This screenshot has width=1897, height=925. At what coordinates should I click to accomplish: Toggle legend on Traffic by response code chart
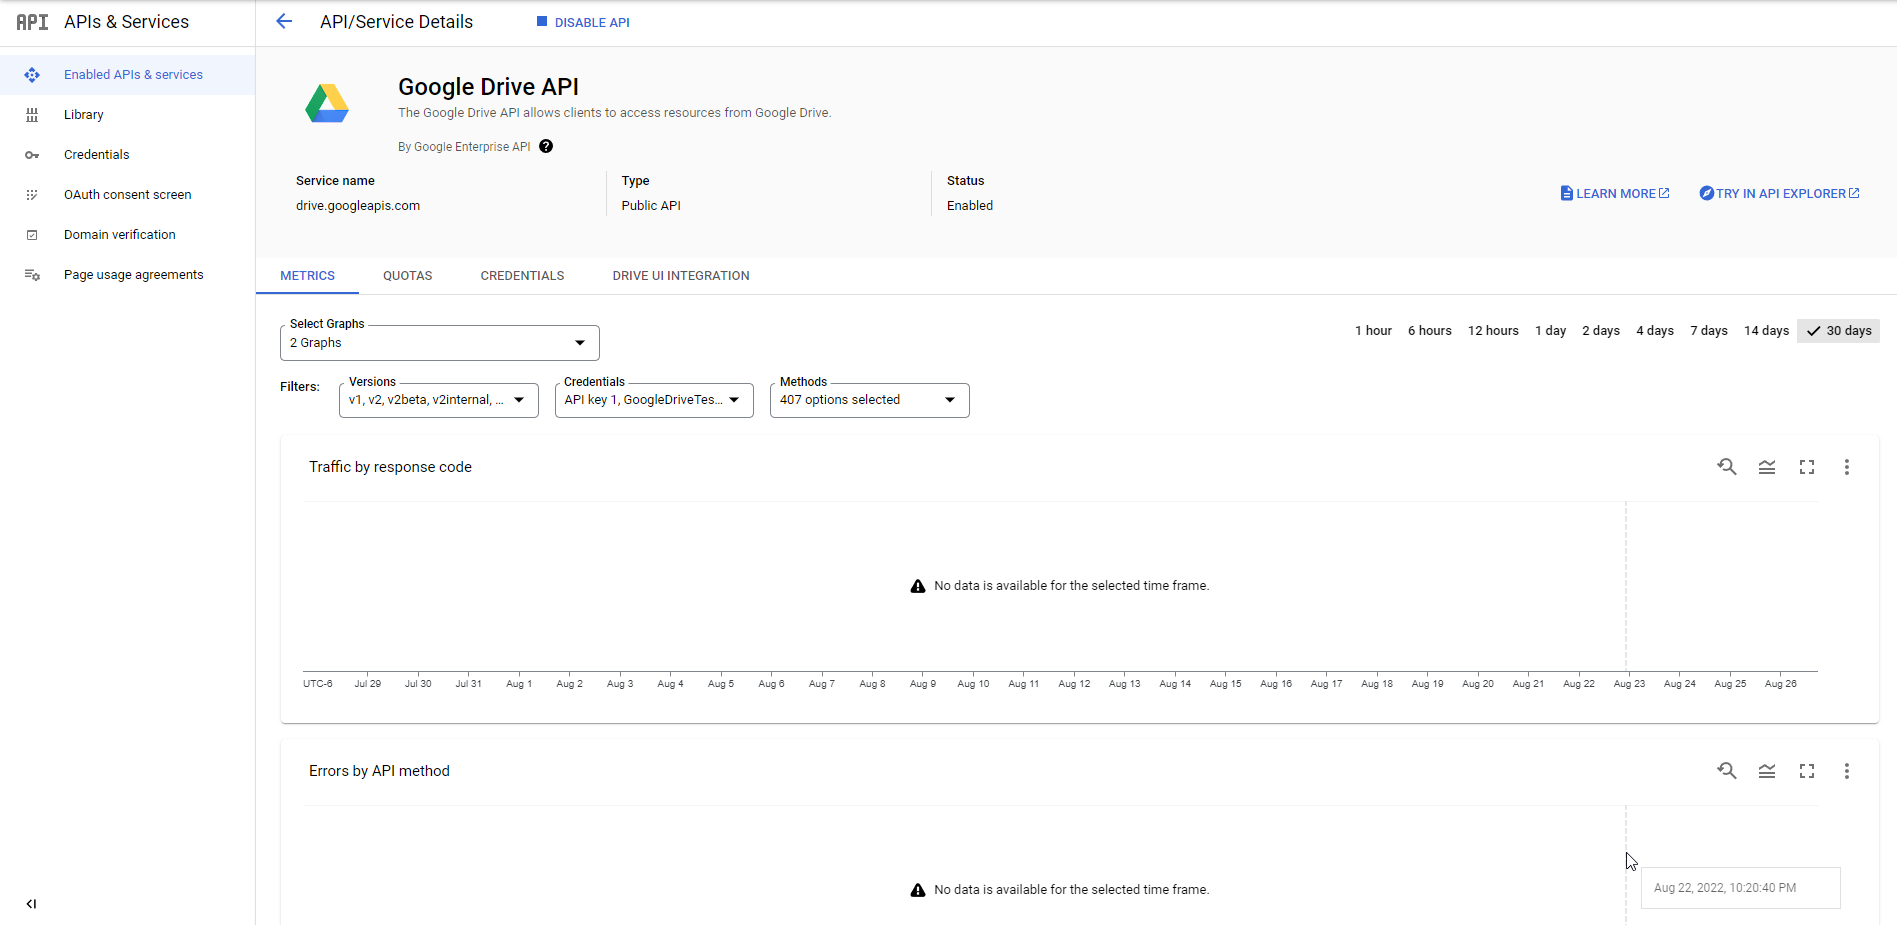tap(1767, 467)
